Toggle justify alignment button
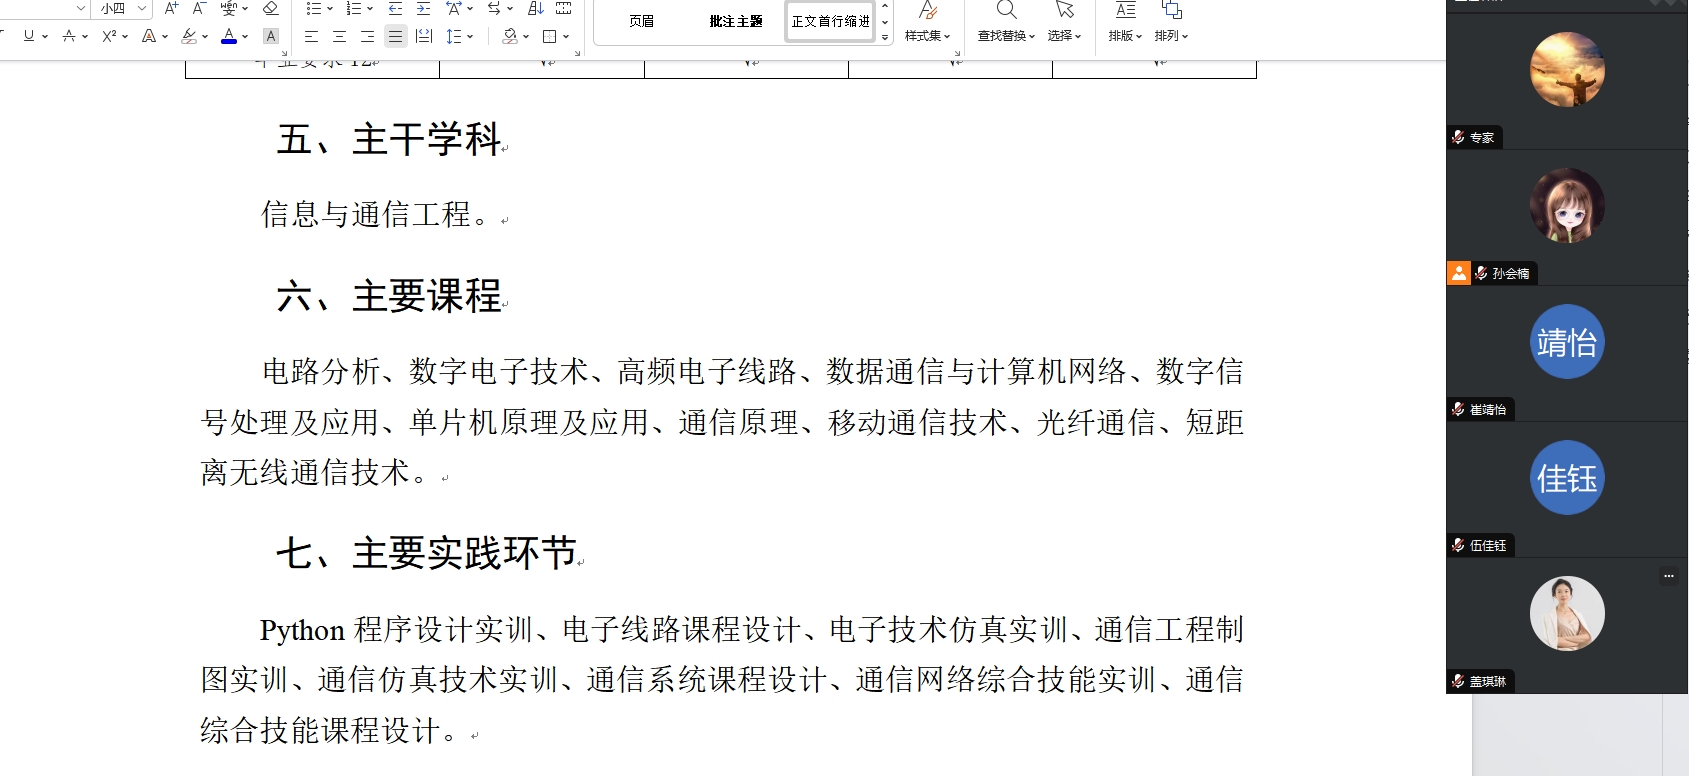The image size is (1689, 776). point(395,36)
